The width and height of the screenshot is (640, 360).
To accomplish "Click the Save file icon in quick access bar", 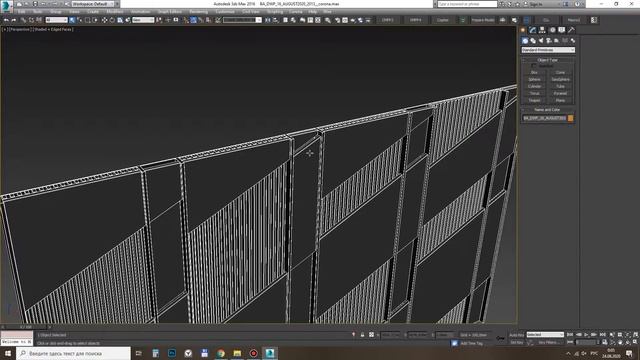I will click(x=36, y=4).
